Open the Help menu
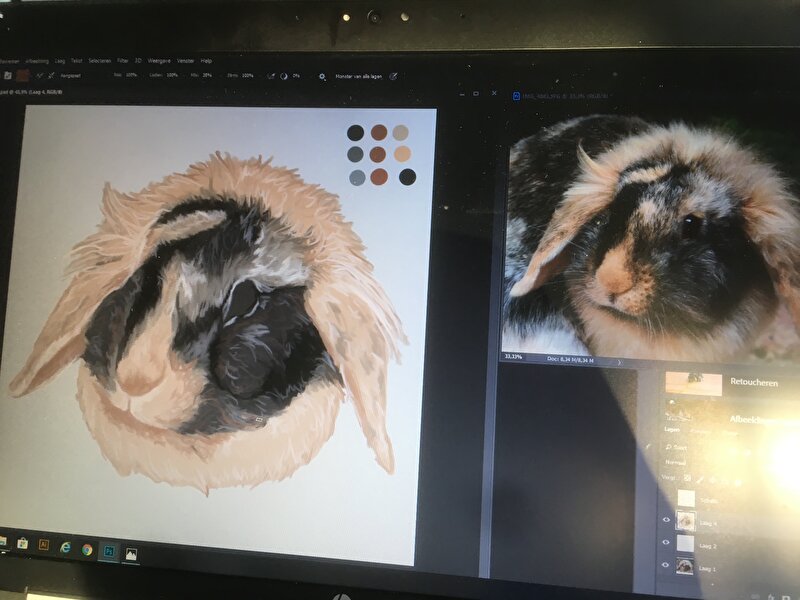Viewport: 800px width, 600px height. tap(206, 61)
